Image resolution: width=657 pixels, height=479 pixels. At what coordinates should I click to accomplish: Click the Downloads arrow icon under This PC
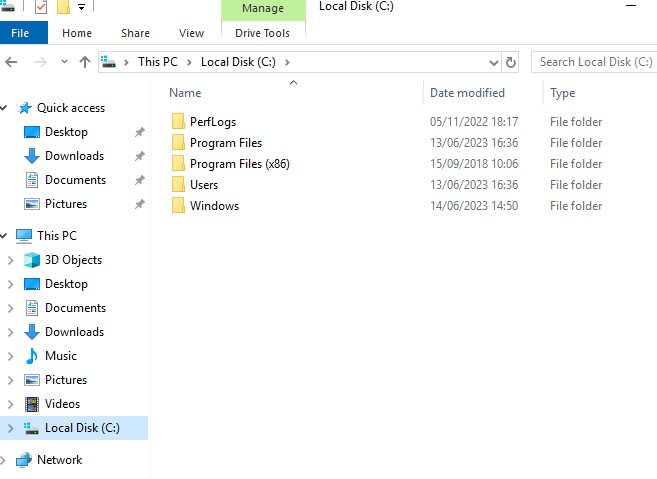(32, 332)
